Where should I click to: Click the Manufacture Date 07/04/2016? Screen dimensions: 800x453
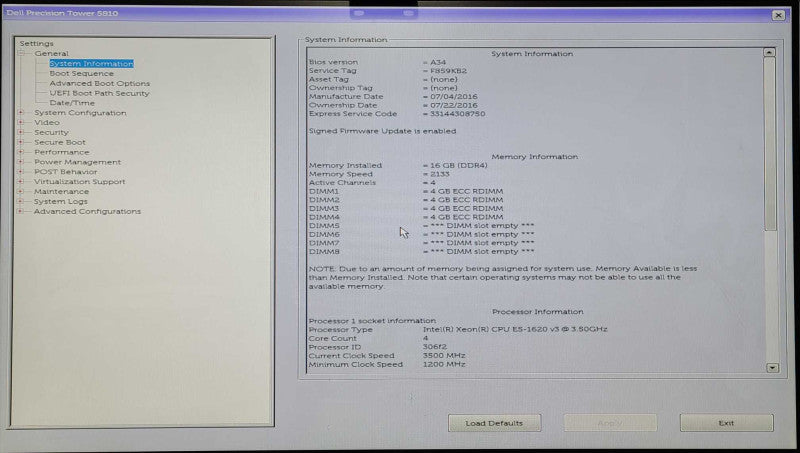(x=454, y=96)
